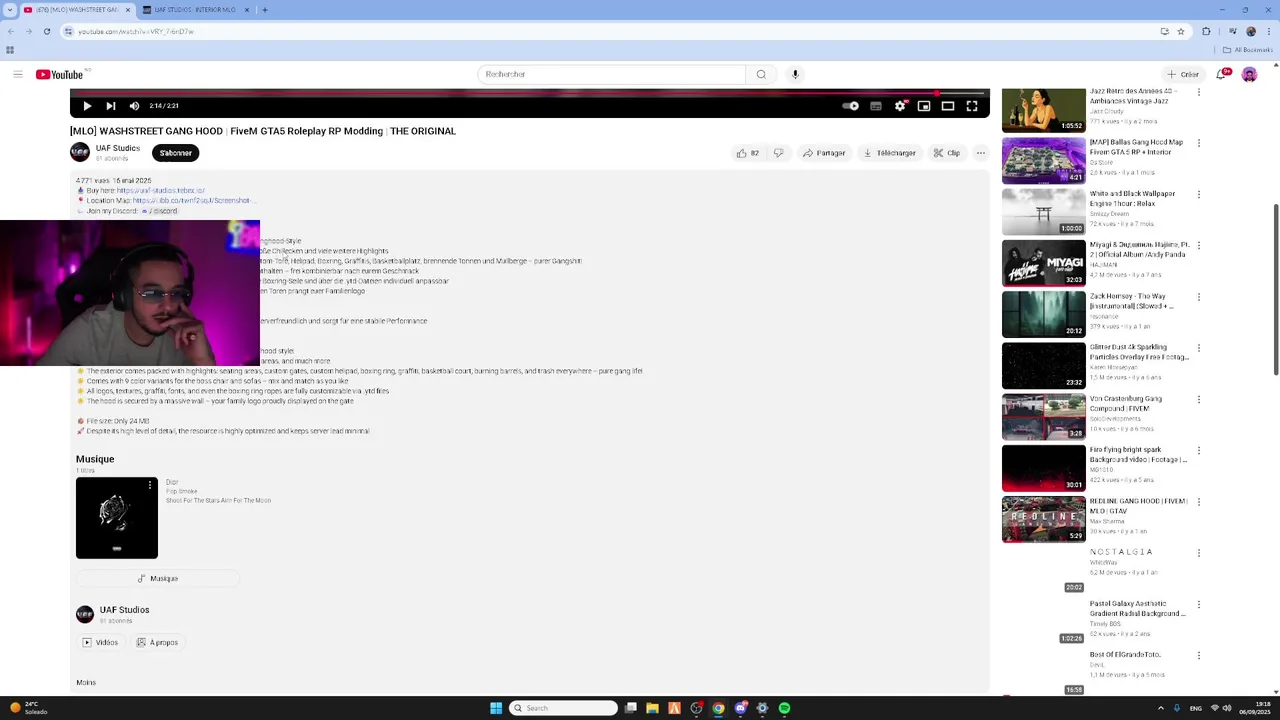Open Chrome apps grid shortcut
Viewport: 1280px width, 720px height.
click(10, 50)
